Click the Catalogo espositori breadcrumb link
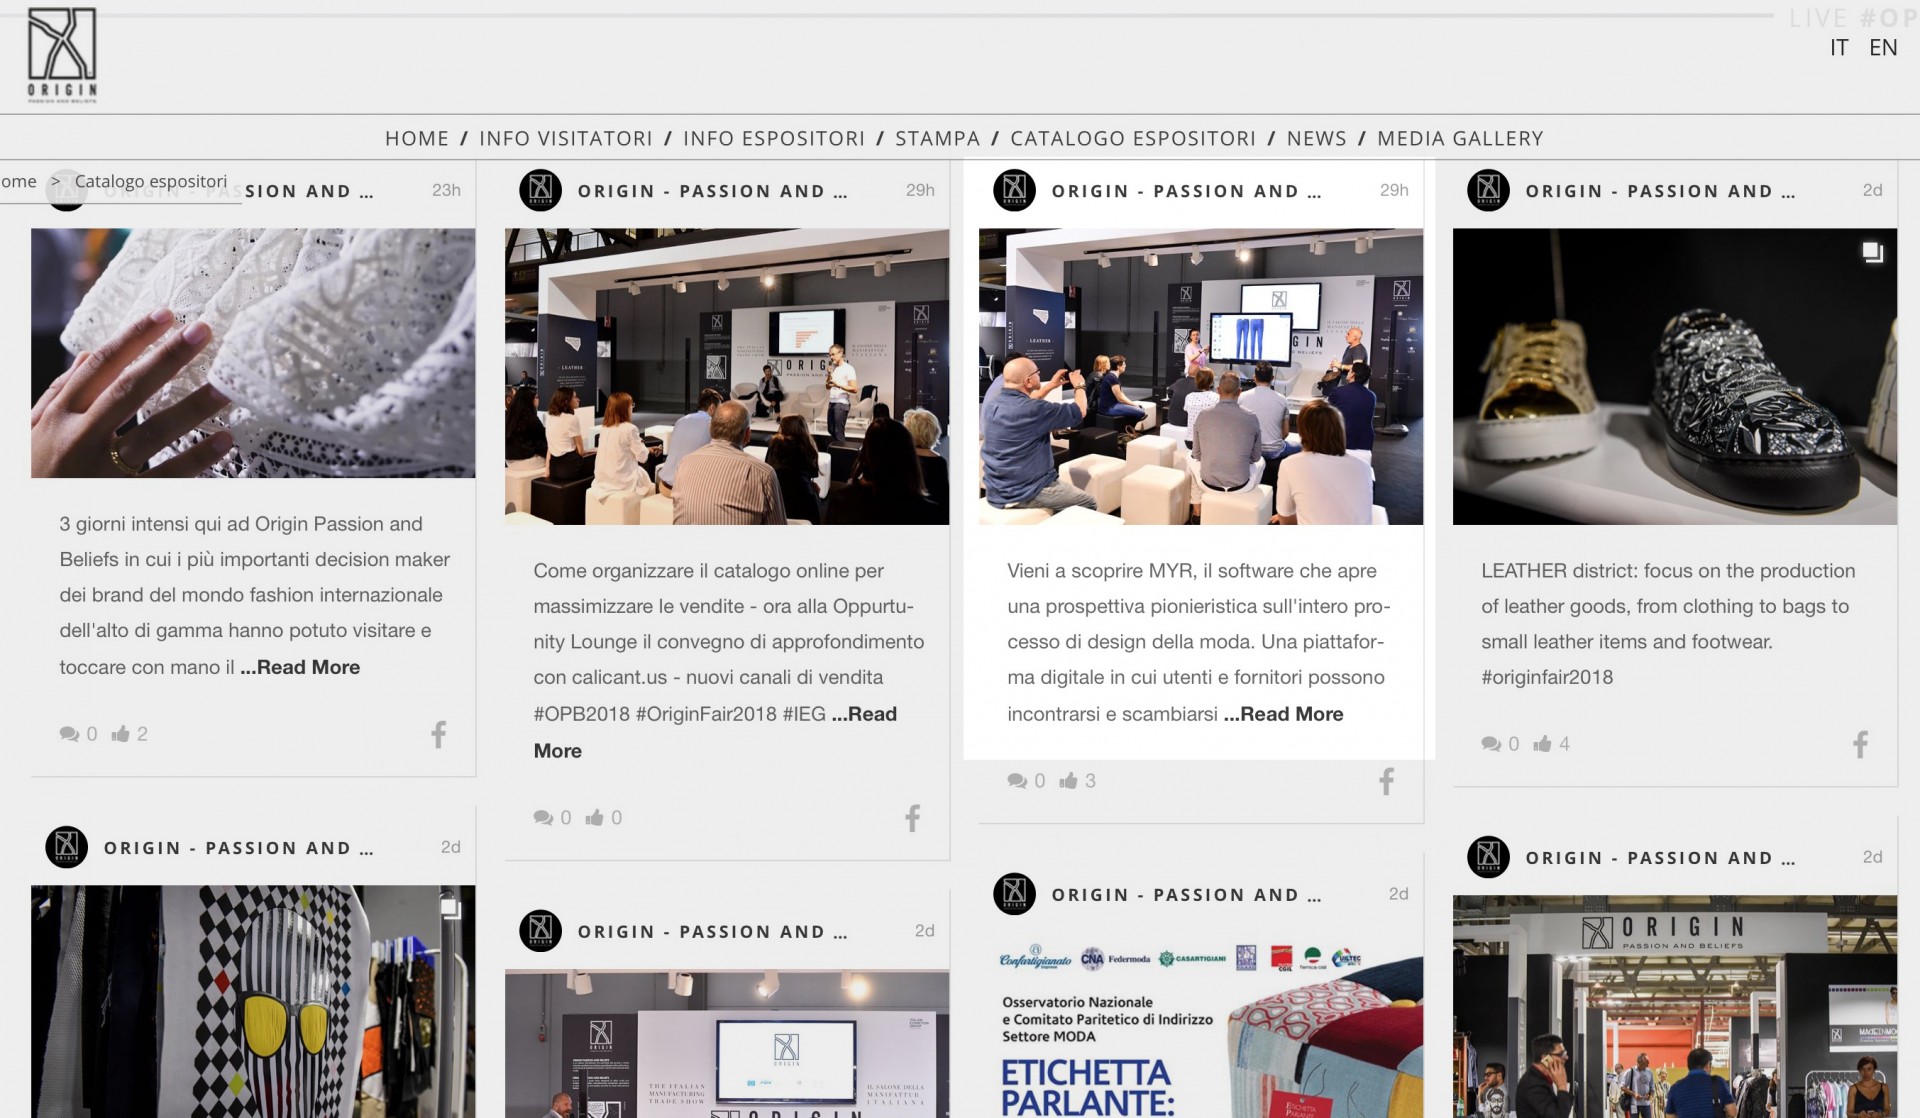 151,181
